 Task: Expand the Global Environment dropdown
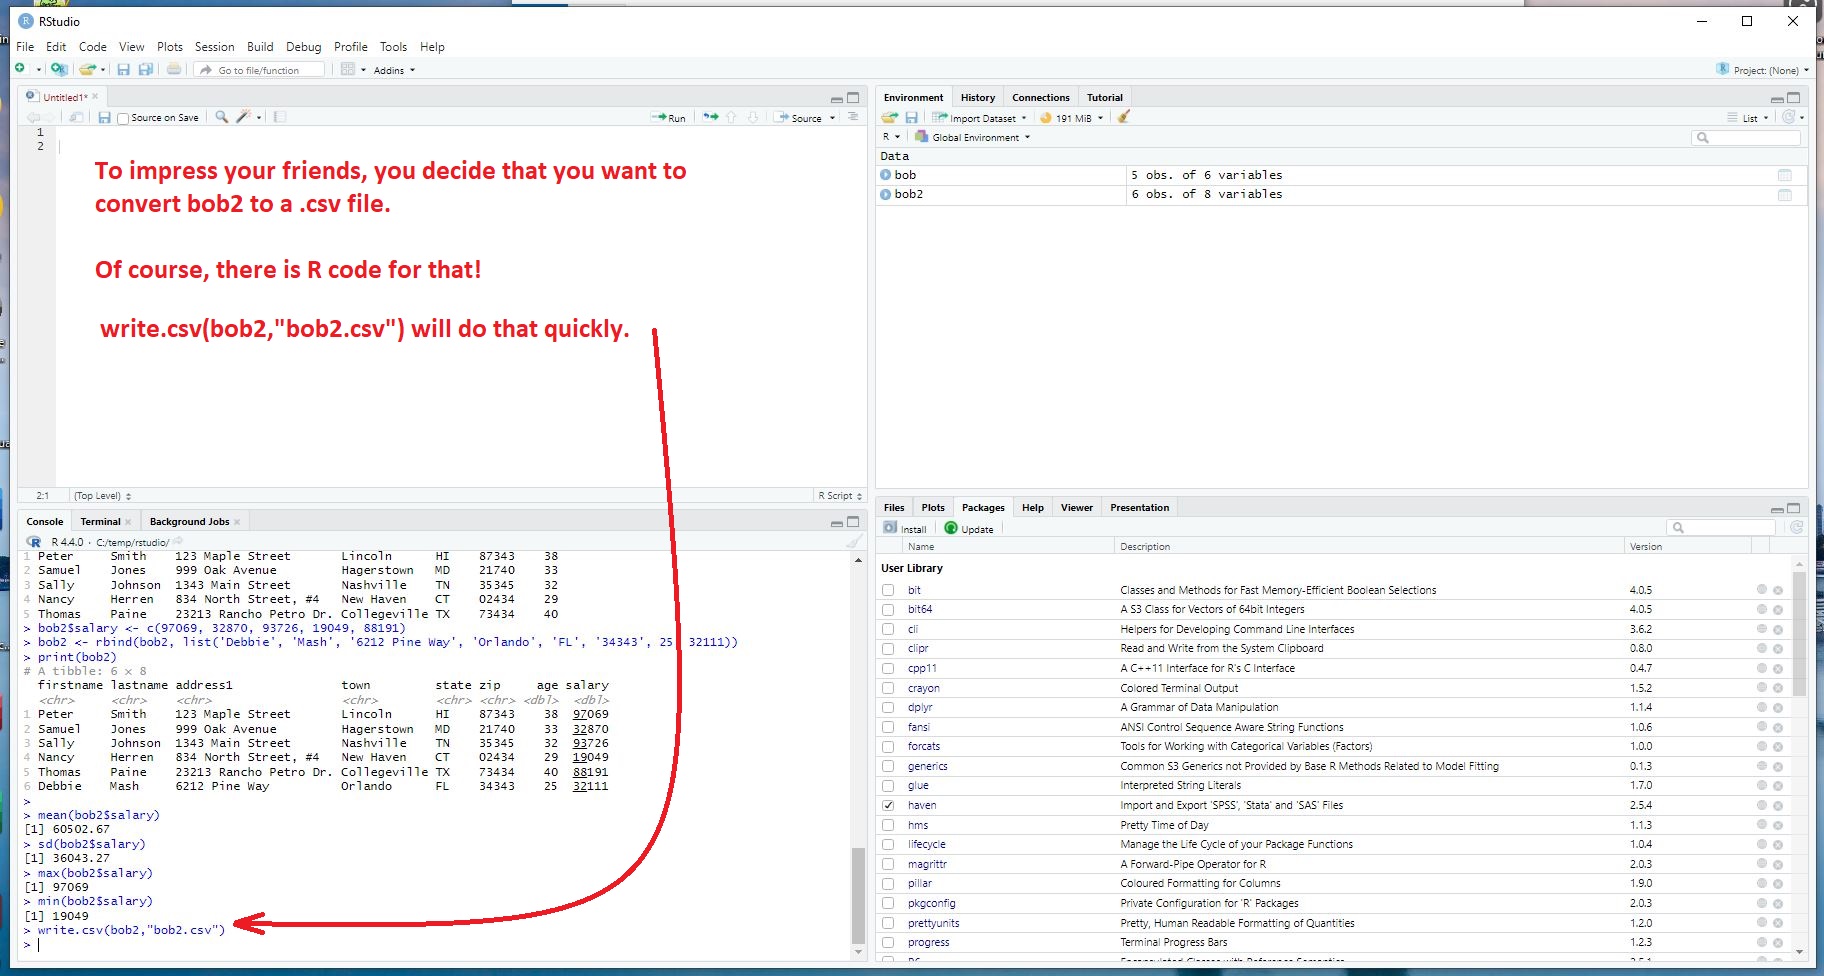[x=975, y=138]
